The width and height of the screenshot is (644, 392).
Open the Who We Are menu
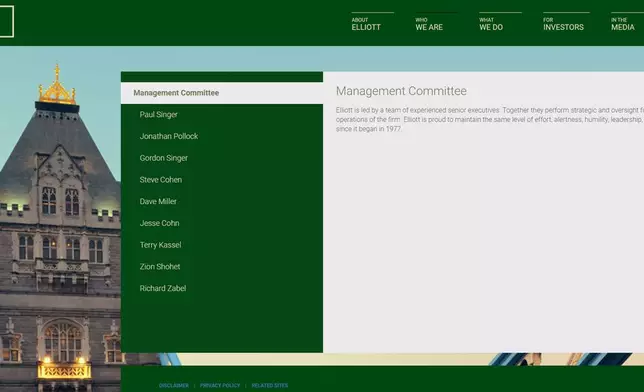(429, 24)
